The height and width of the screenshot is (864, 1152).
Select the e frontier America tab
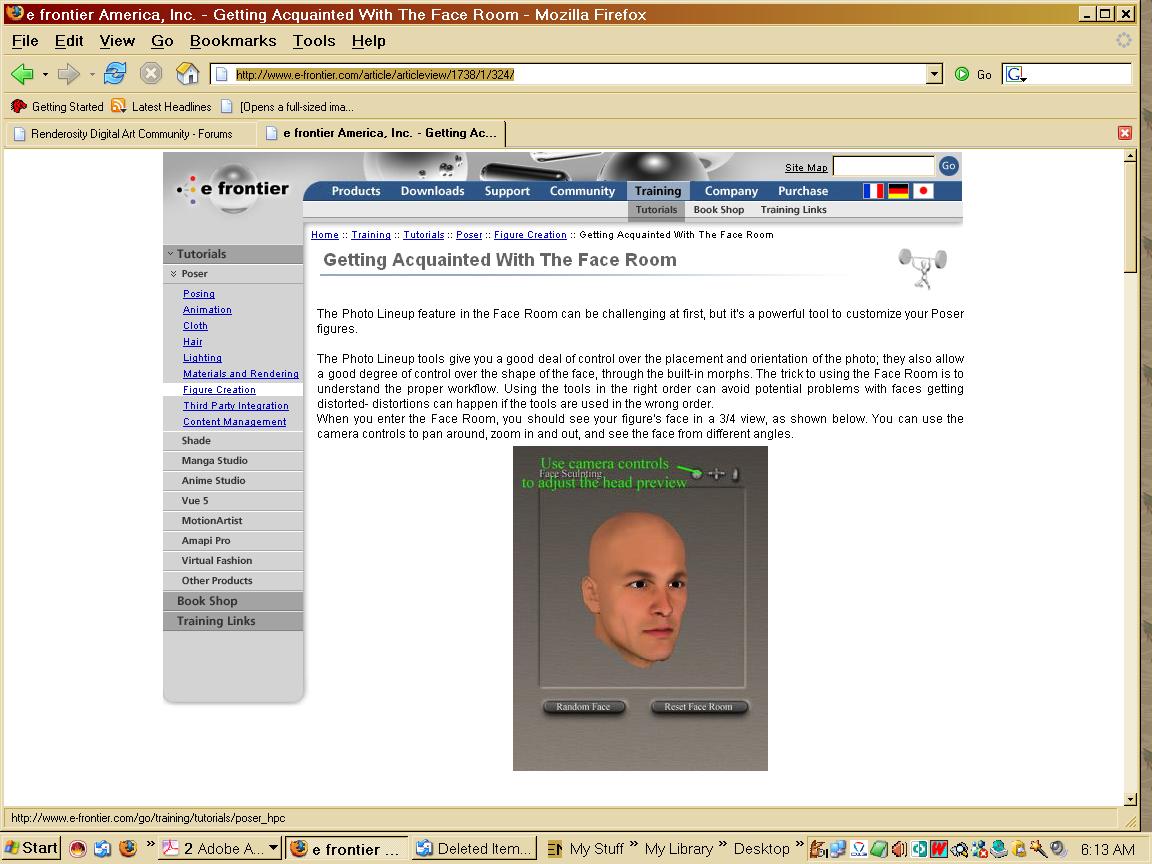(x=381, y=133)
